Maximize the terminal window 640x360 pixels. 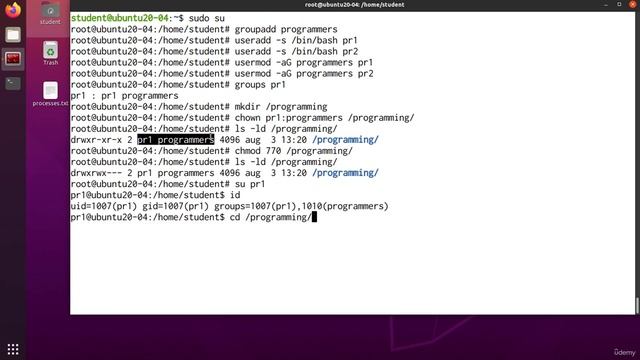[619, 4]
